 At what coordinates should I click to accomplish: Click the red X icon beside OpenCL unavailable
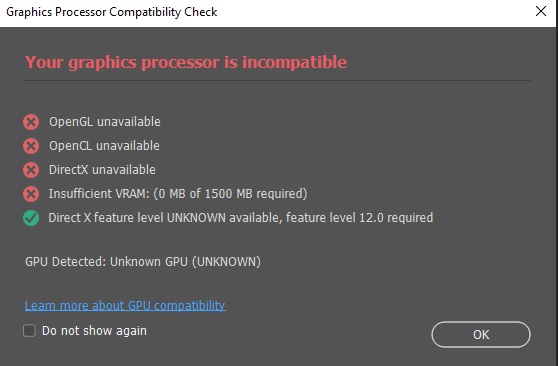[31, 146]
